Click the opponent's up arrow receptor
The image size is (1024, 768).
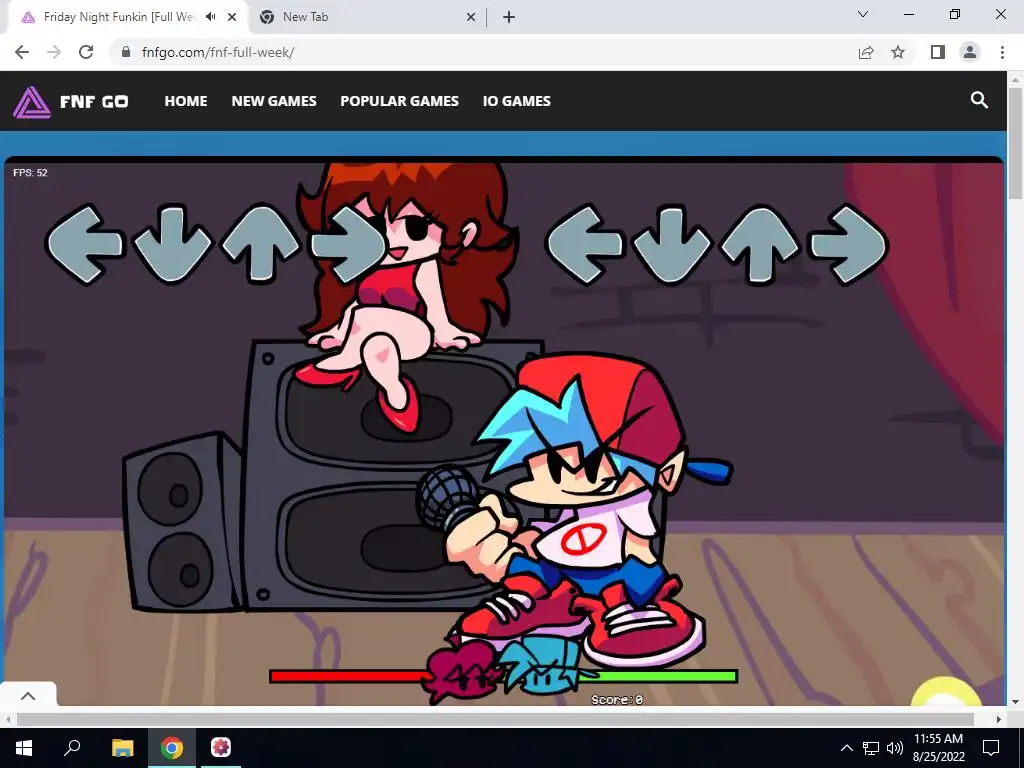(260, 244)
